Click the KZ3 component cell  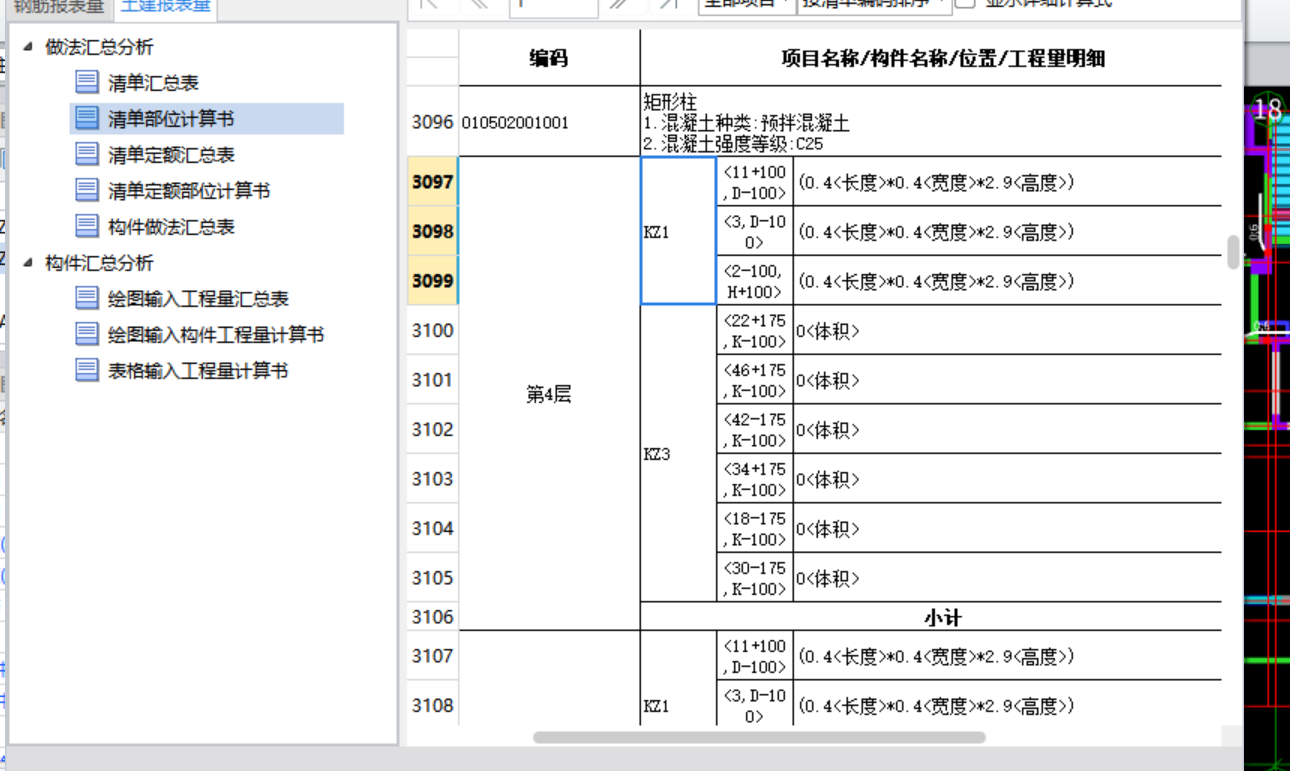[x=678, y=454]
